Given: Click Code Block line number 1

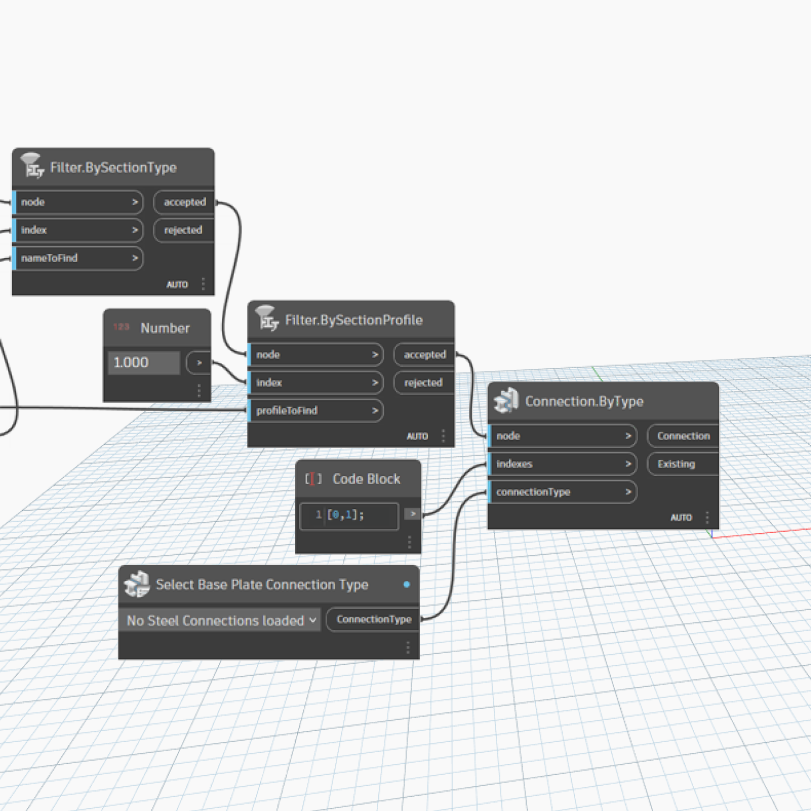Looking at the screenshot, I should (x=318, y=515).
